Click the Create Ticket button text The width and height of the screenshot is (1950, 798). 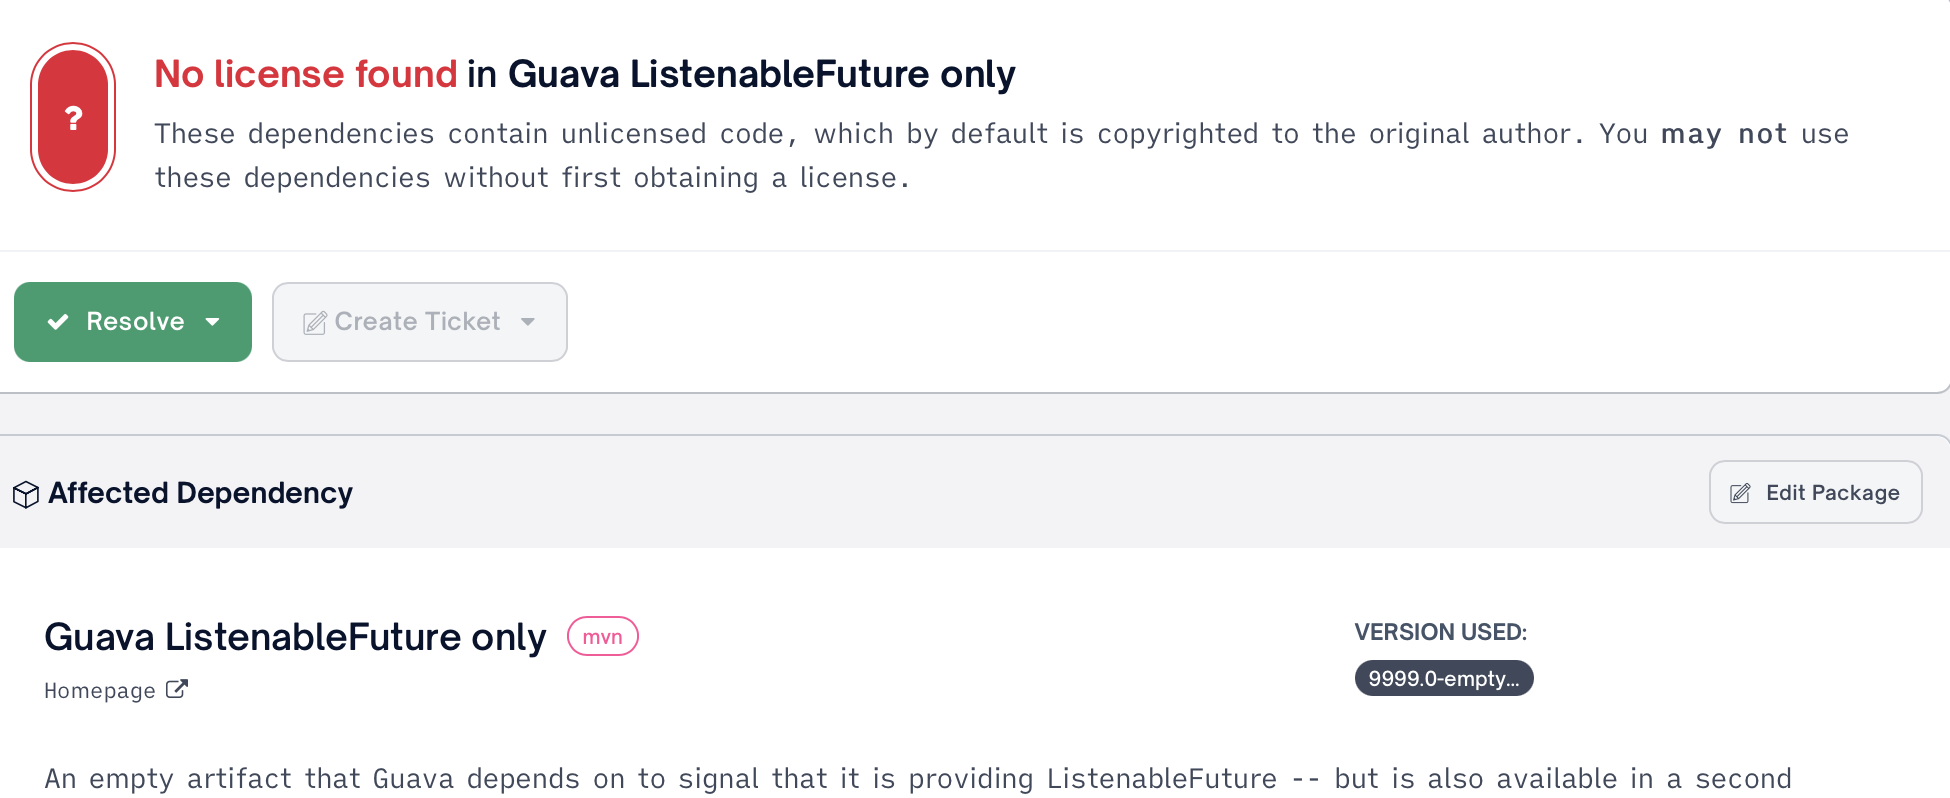tap(417, 322)
